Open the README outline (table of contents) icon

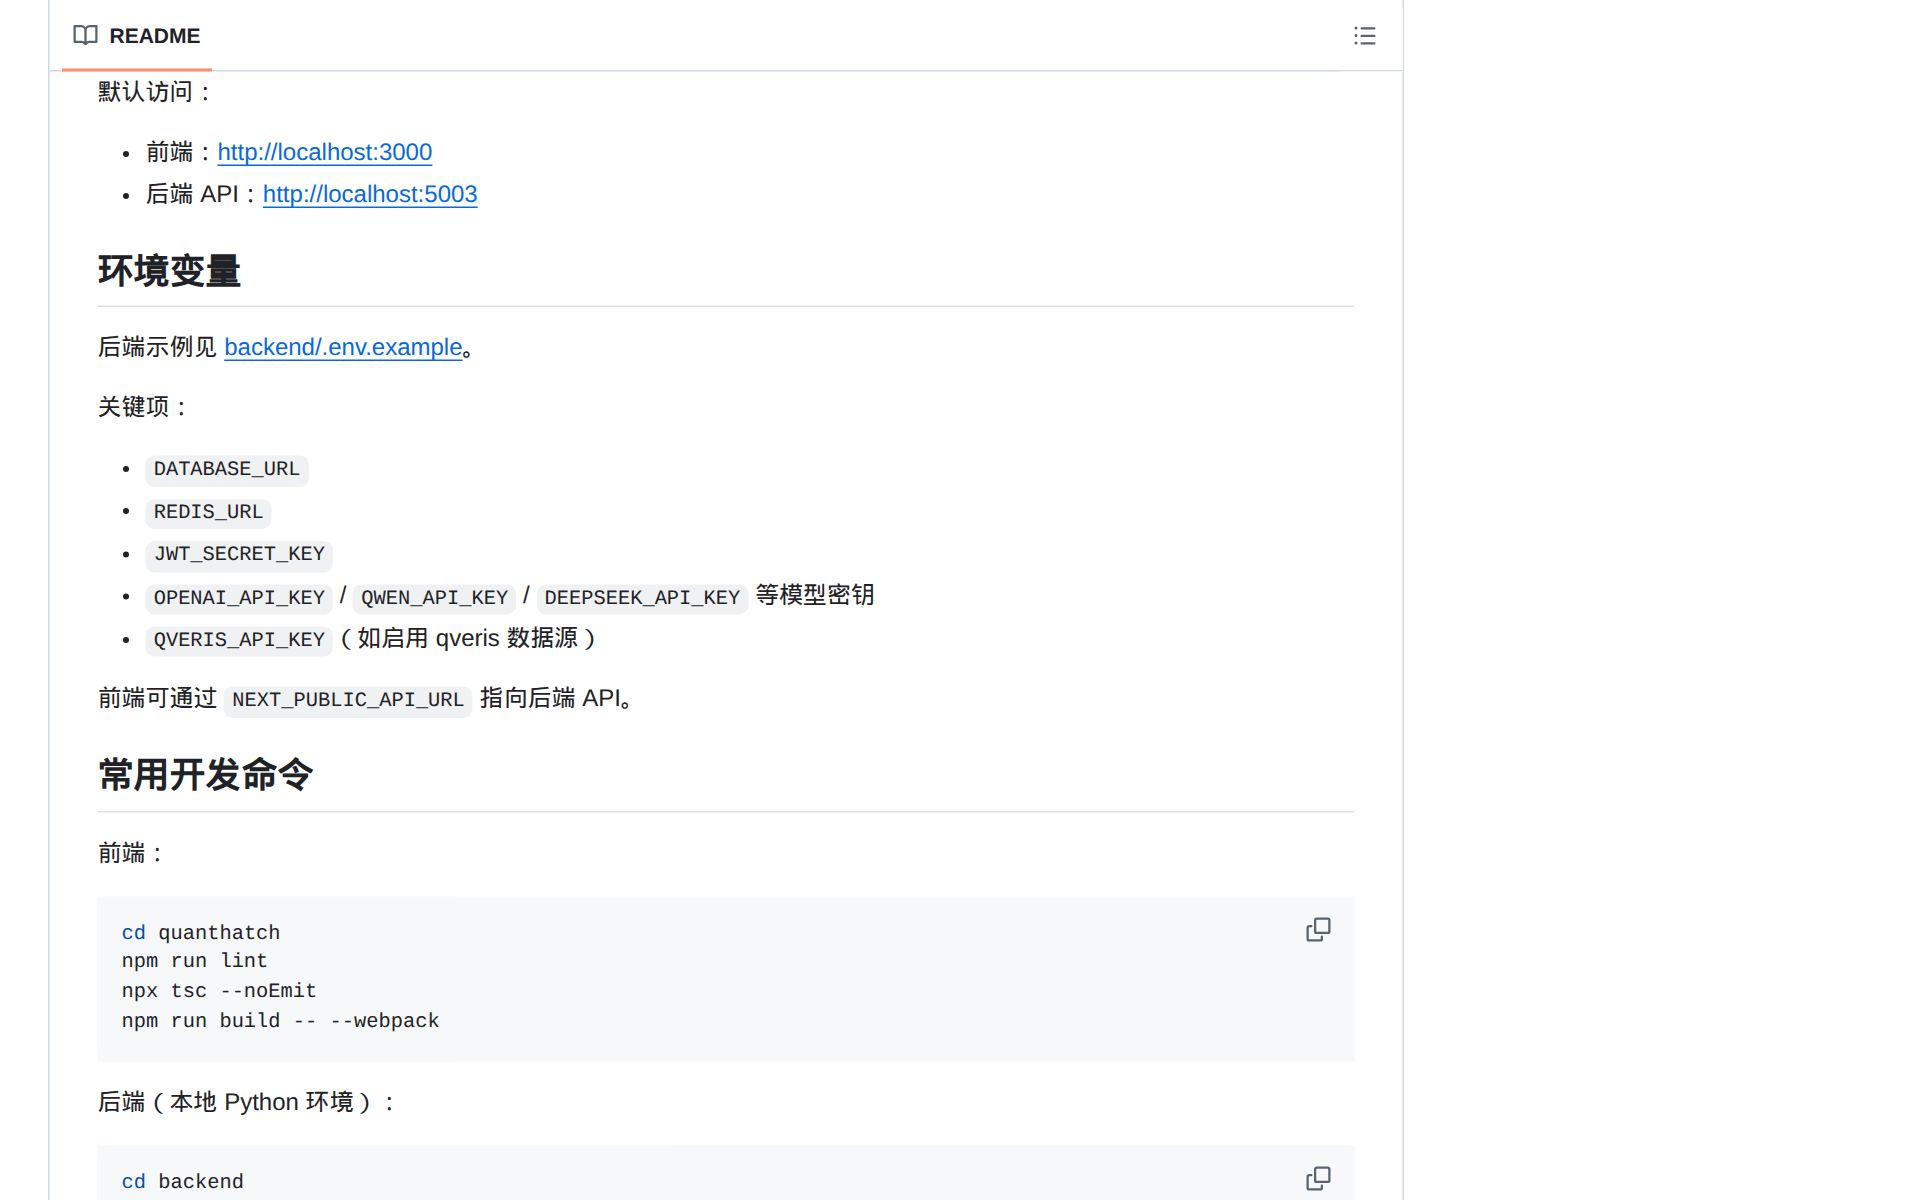[x=1364, y=36]
